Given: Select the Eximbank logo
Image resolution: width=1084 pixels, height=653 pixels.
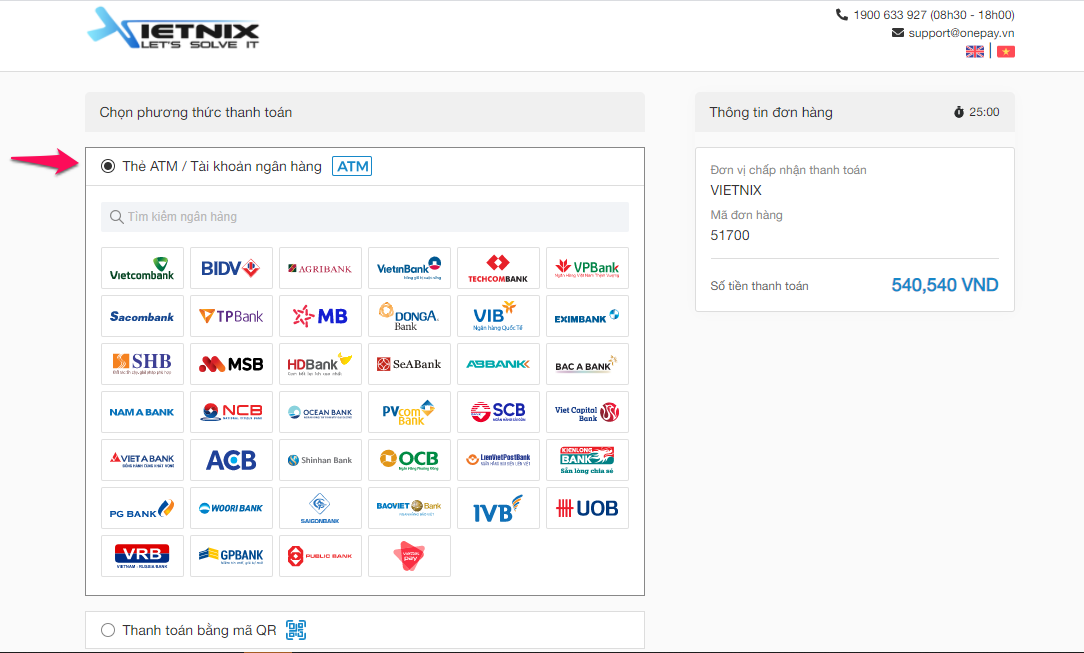Looking at the screenshot, I should pyautogui.click(x=588, y=316).
